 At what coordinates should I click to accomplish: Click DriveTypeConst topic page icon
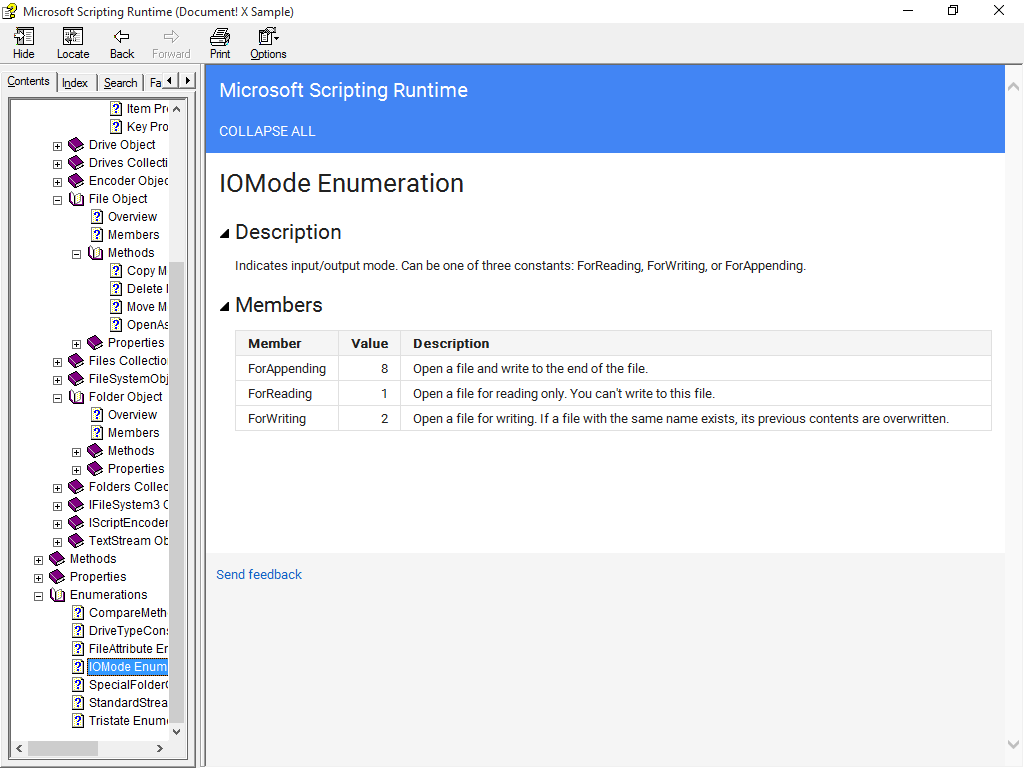coord(78,631)
